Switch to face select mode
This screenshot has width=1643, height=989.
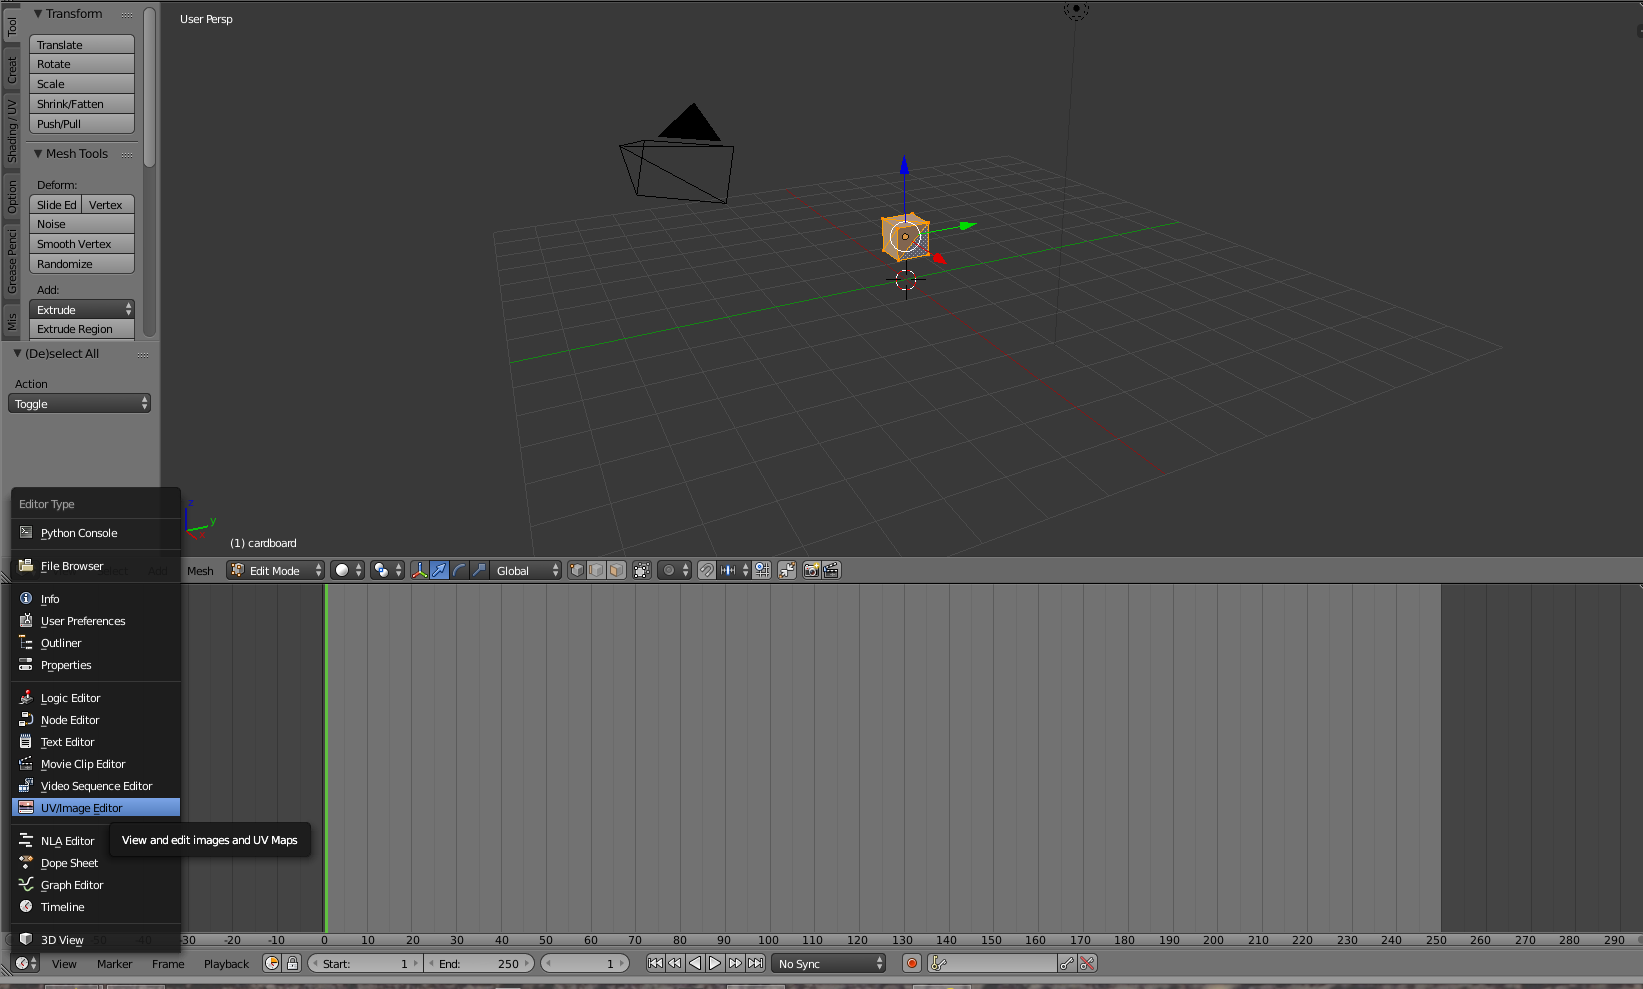(x=616, y=570)
